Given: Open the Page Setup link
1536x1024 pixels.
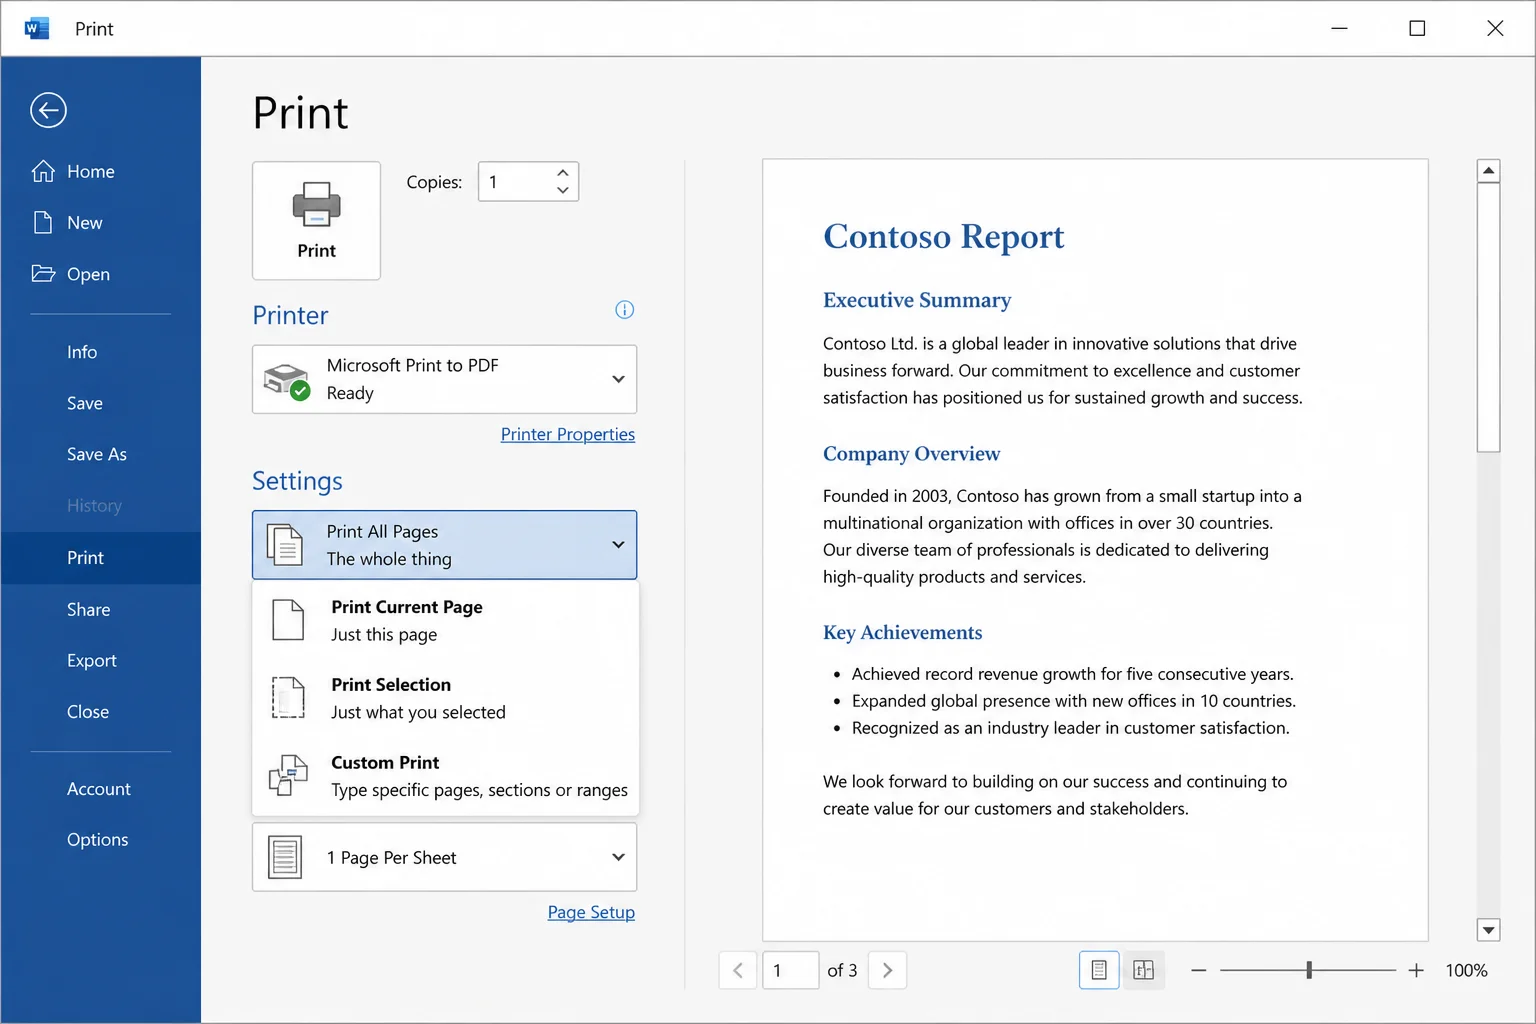Looking at the screenshot, I should click(x=591, y=912).
